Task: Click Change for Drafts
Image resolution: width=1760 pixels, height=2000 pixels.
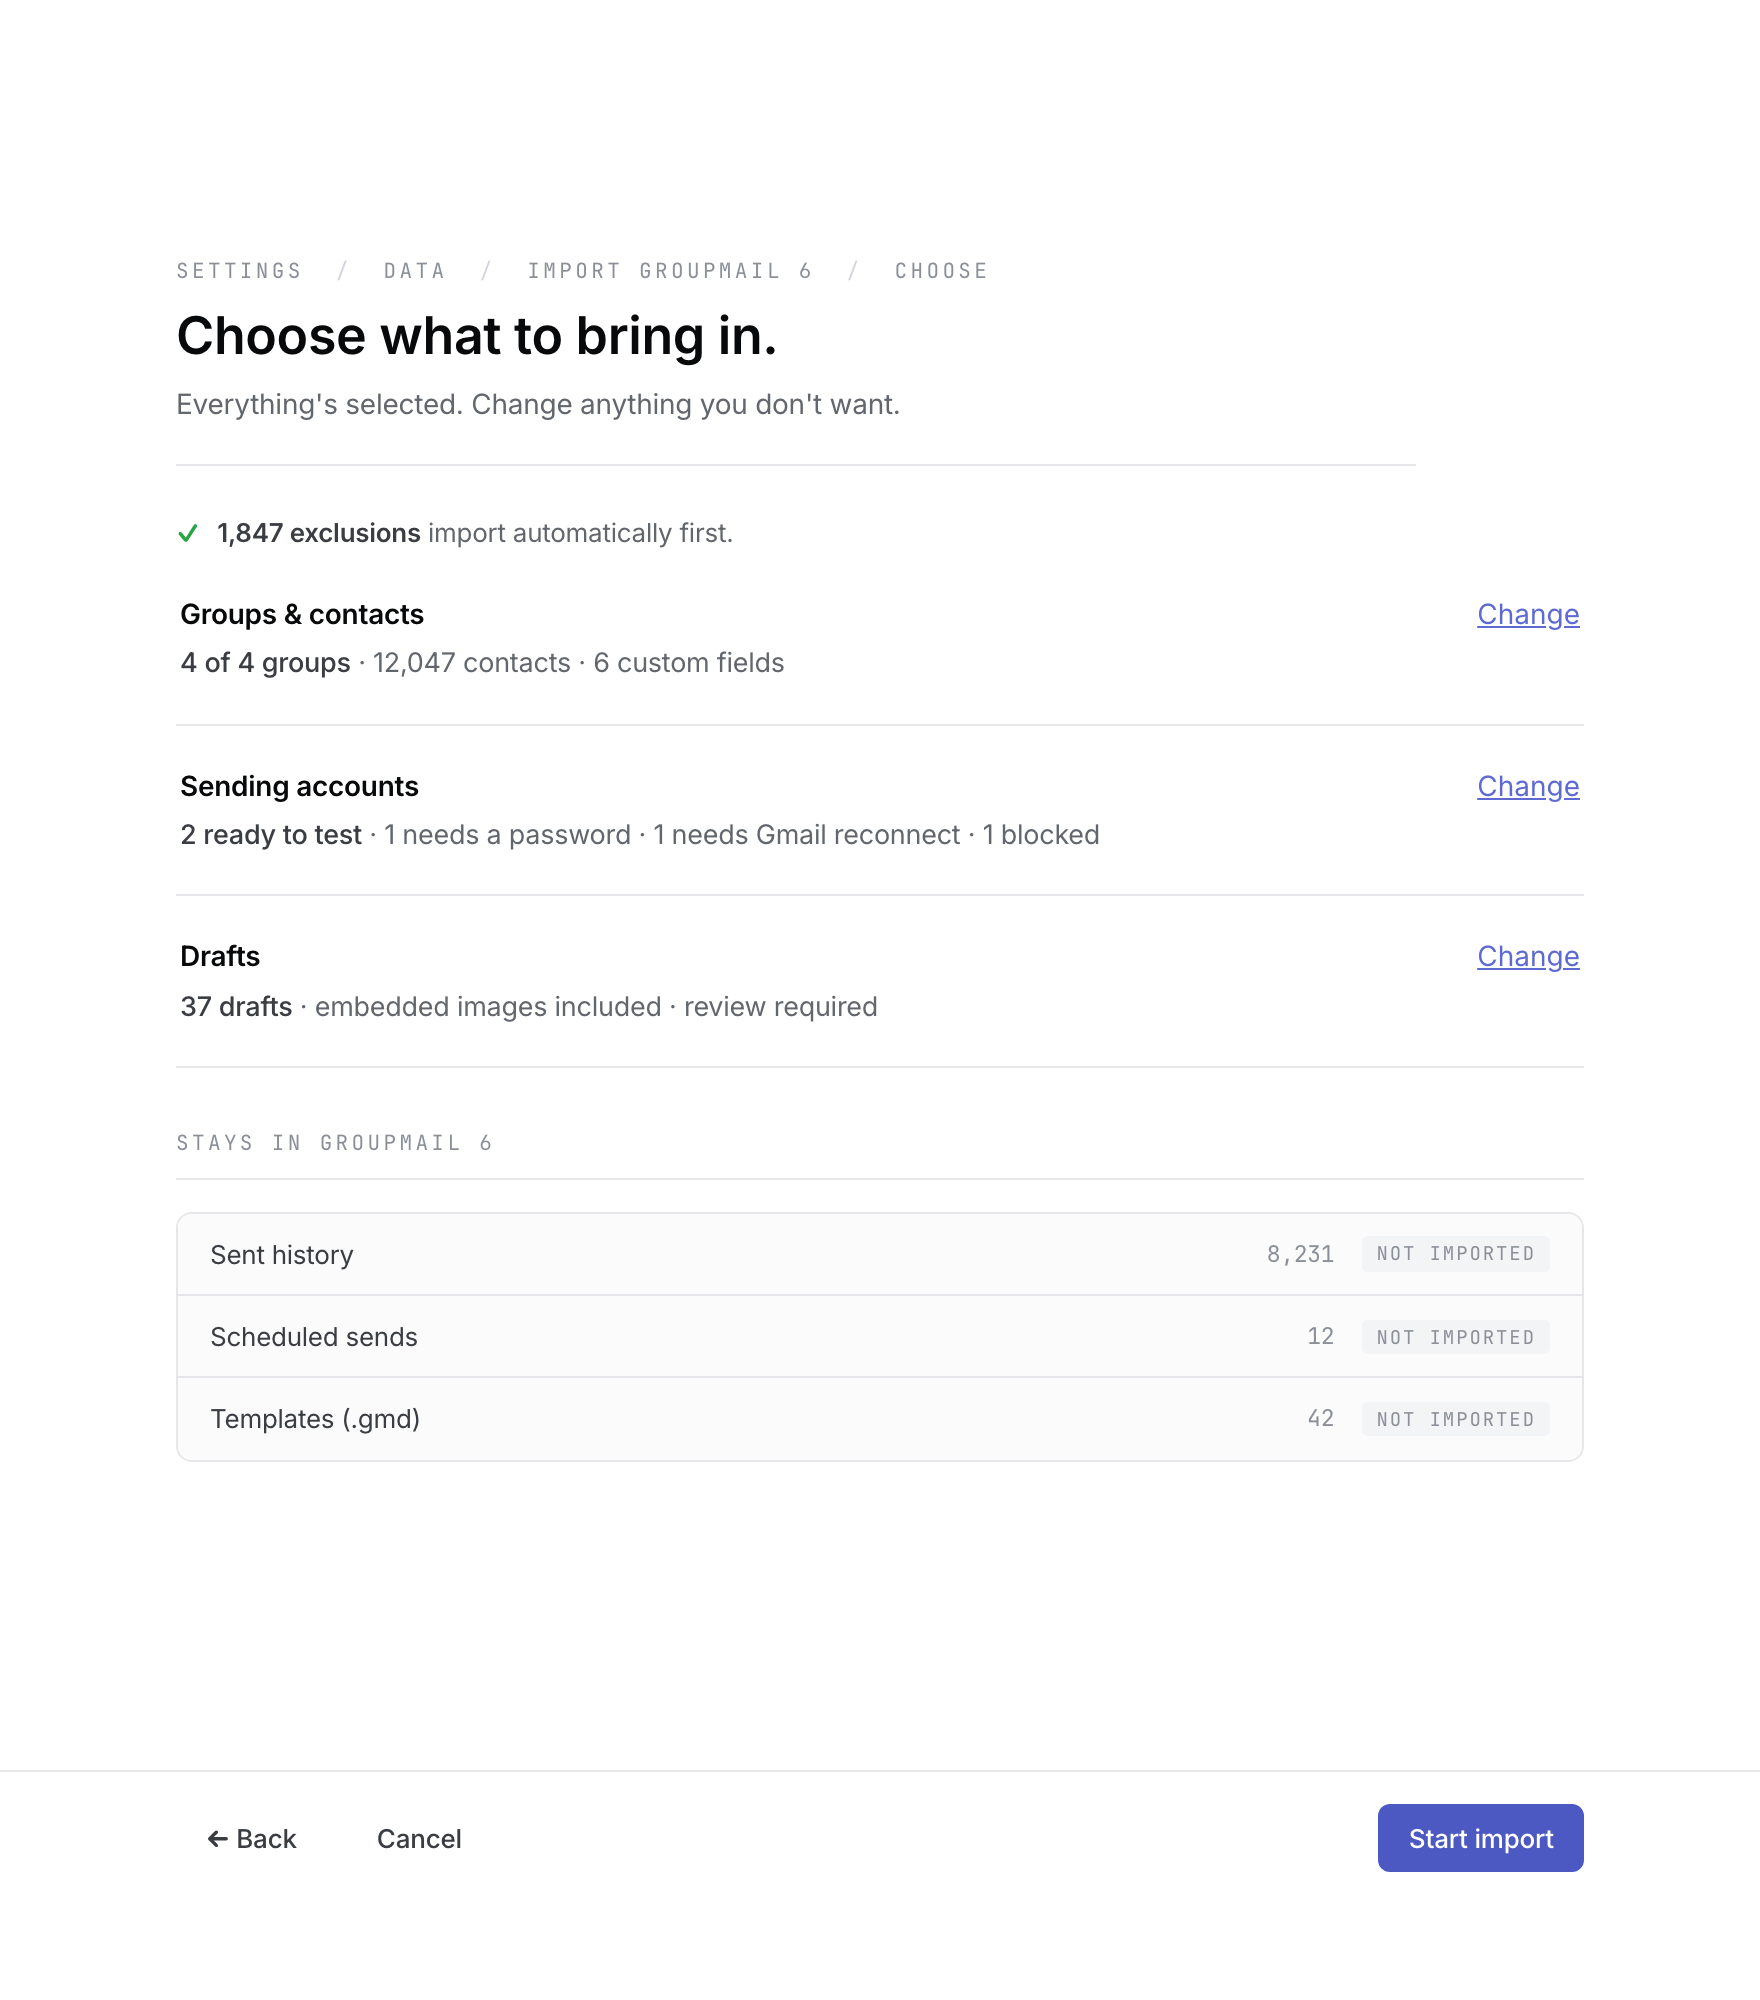Action: pos(1528,956)
